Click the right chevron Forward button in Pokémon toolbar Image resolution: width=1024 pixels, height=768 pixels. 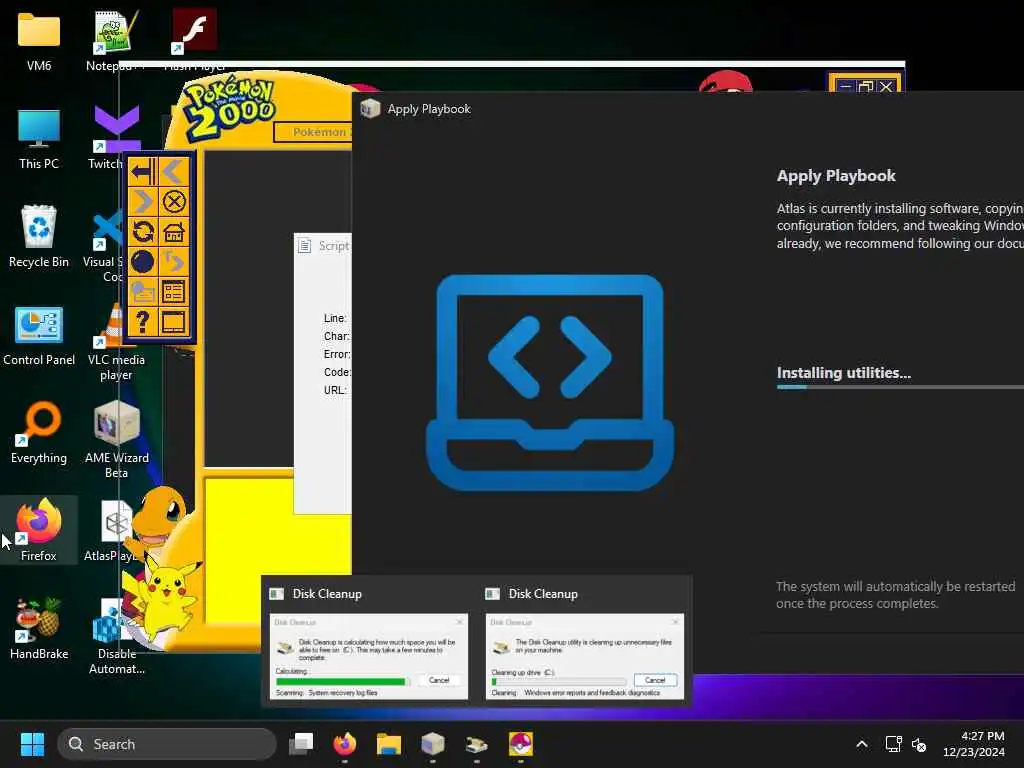coord(143,202)
